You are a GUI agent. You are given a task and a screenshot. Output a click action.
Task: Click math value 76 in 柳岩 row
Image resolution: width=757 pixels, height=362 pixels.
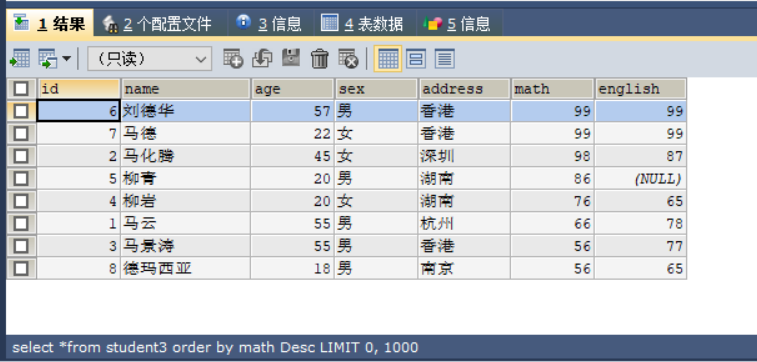pos(552,201)
